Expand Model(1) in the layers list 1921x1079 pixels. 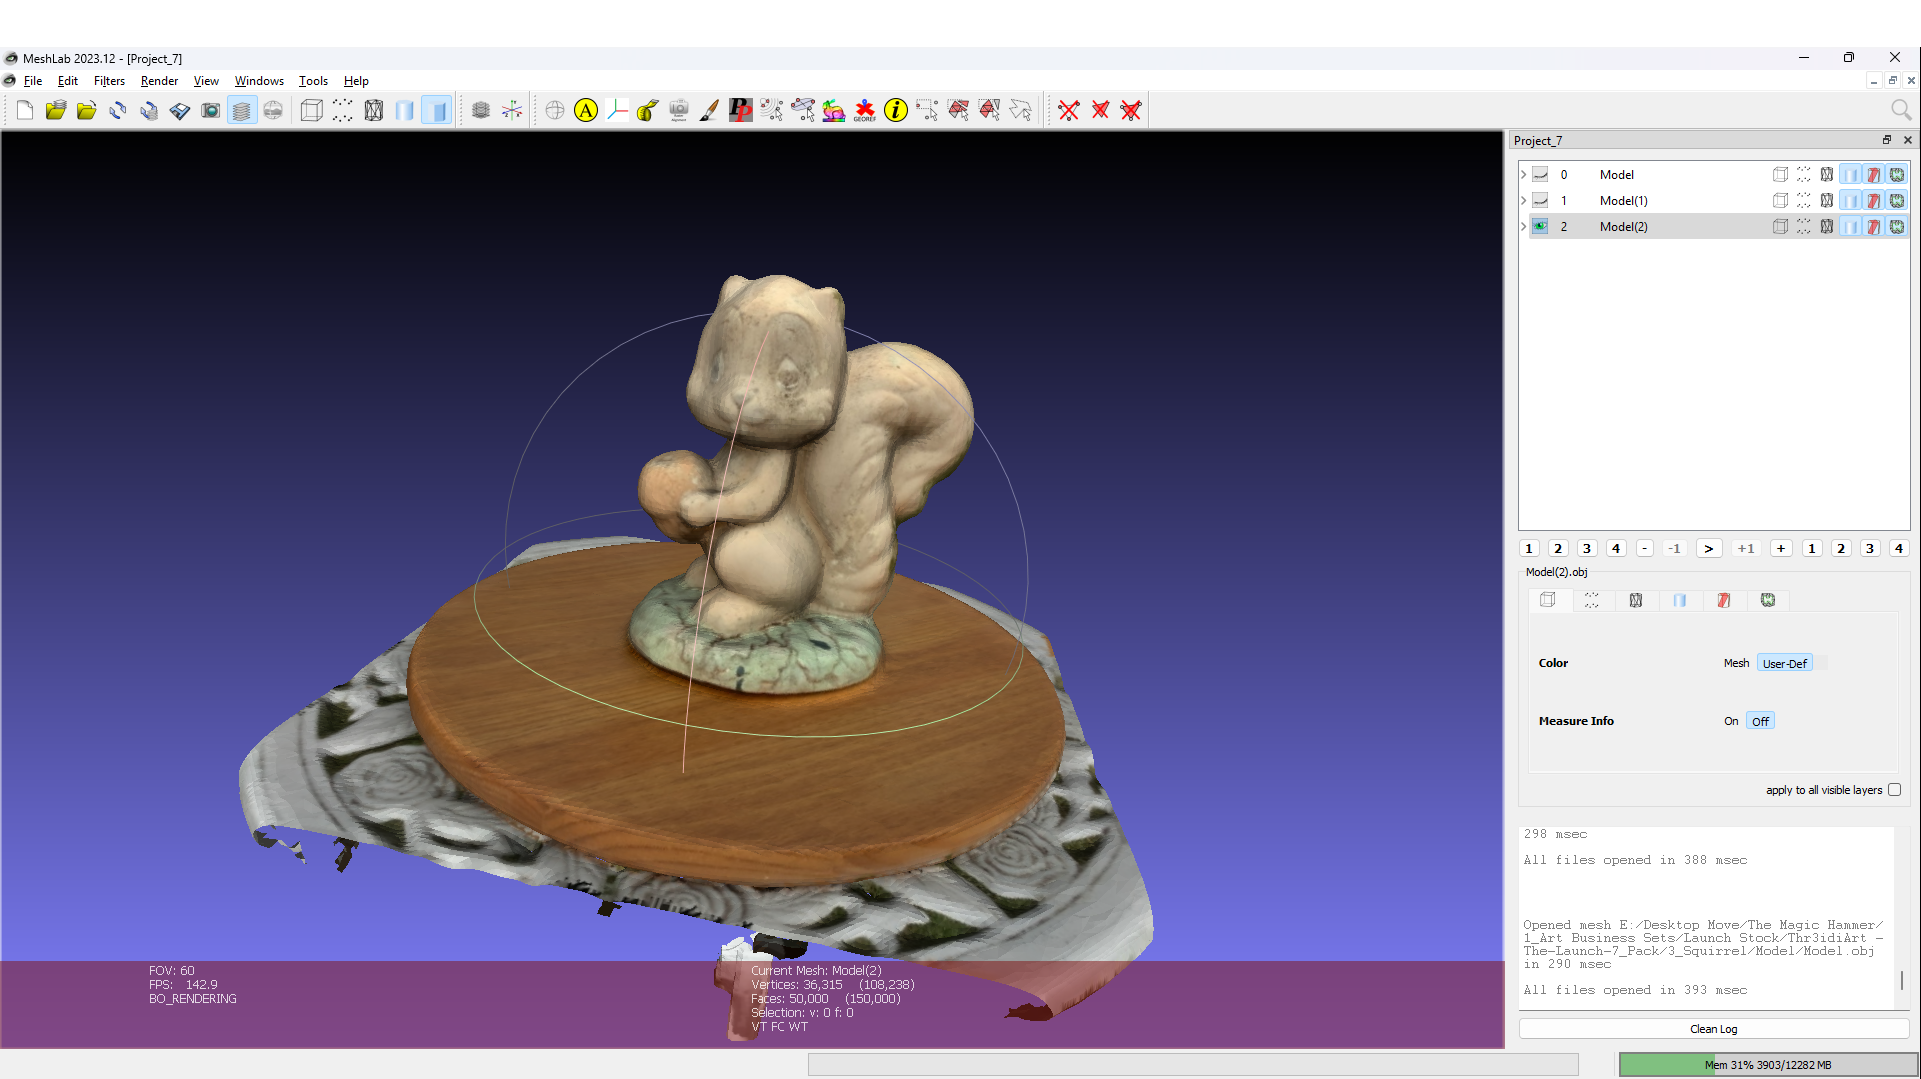click(x=1522, y=200)
